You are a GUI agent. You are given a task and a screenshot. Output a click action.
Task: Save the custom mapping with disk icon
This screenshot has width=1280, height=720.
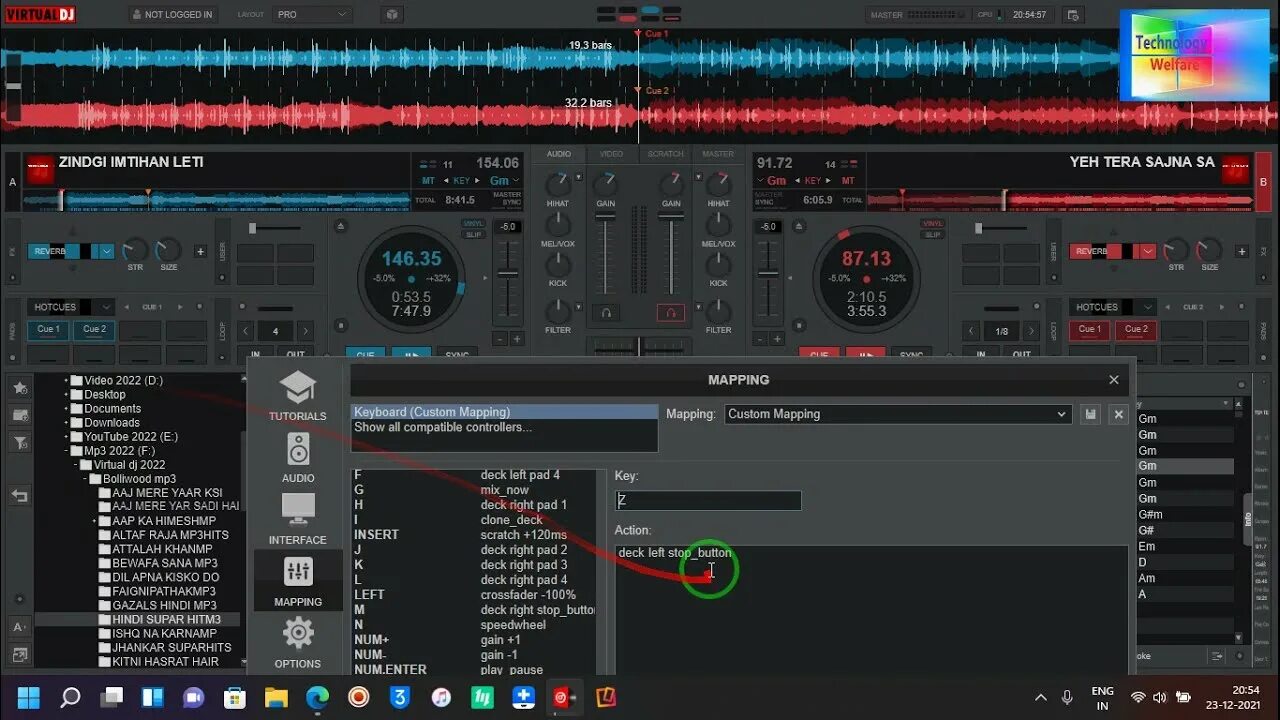pyautogui.click(x=1090, y=414)
